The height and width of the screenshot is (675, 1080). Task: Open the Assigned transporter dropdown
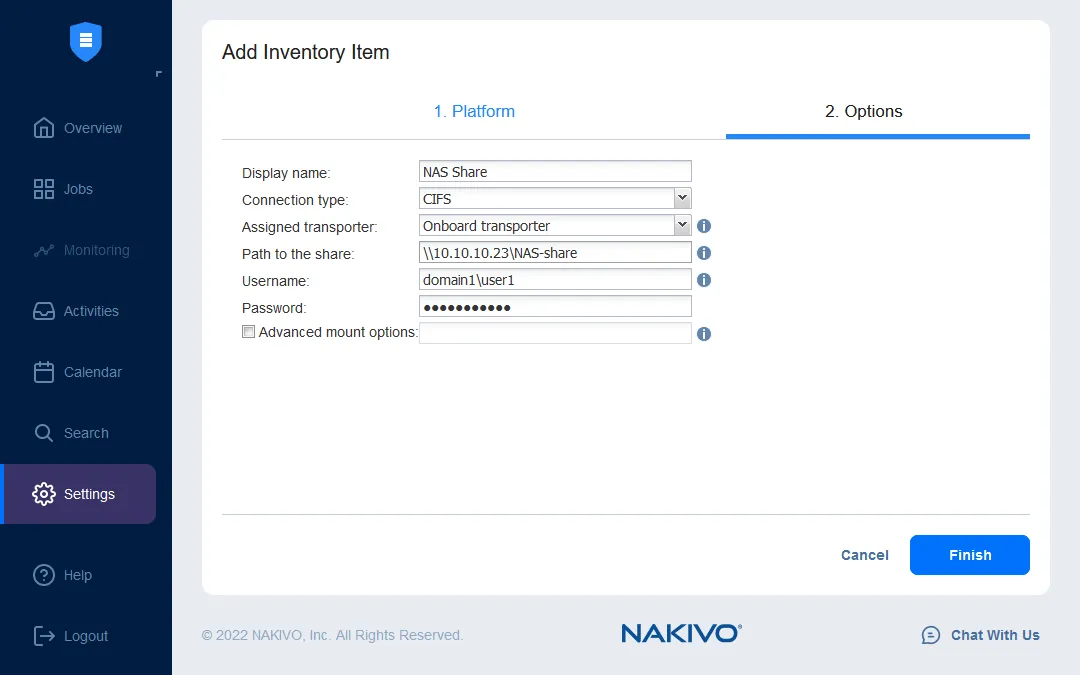coord(682,225)
